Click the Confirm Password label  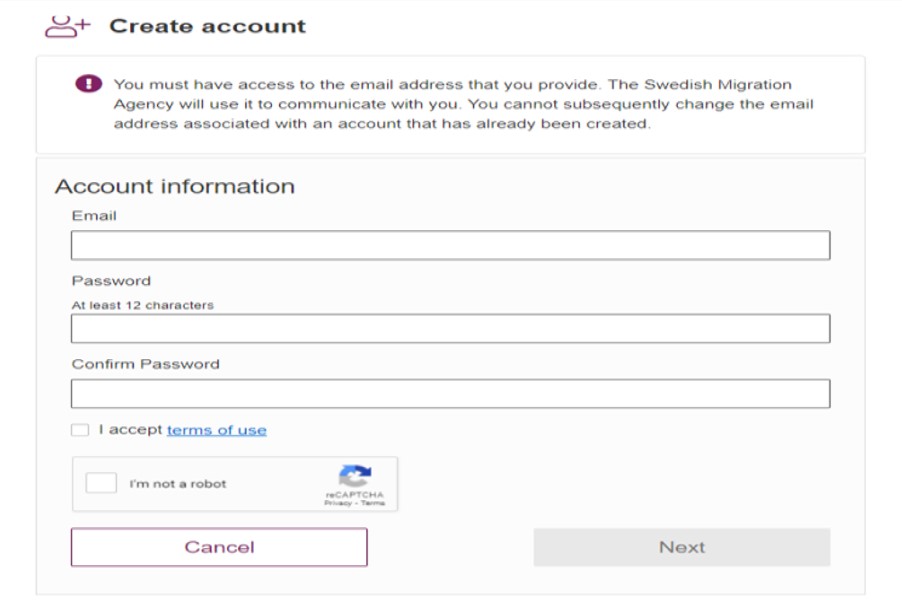pos(145,364)
